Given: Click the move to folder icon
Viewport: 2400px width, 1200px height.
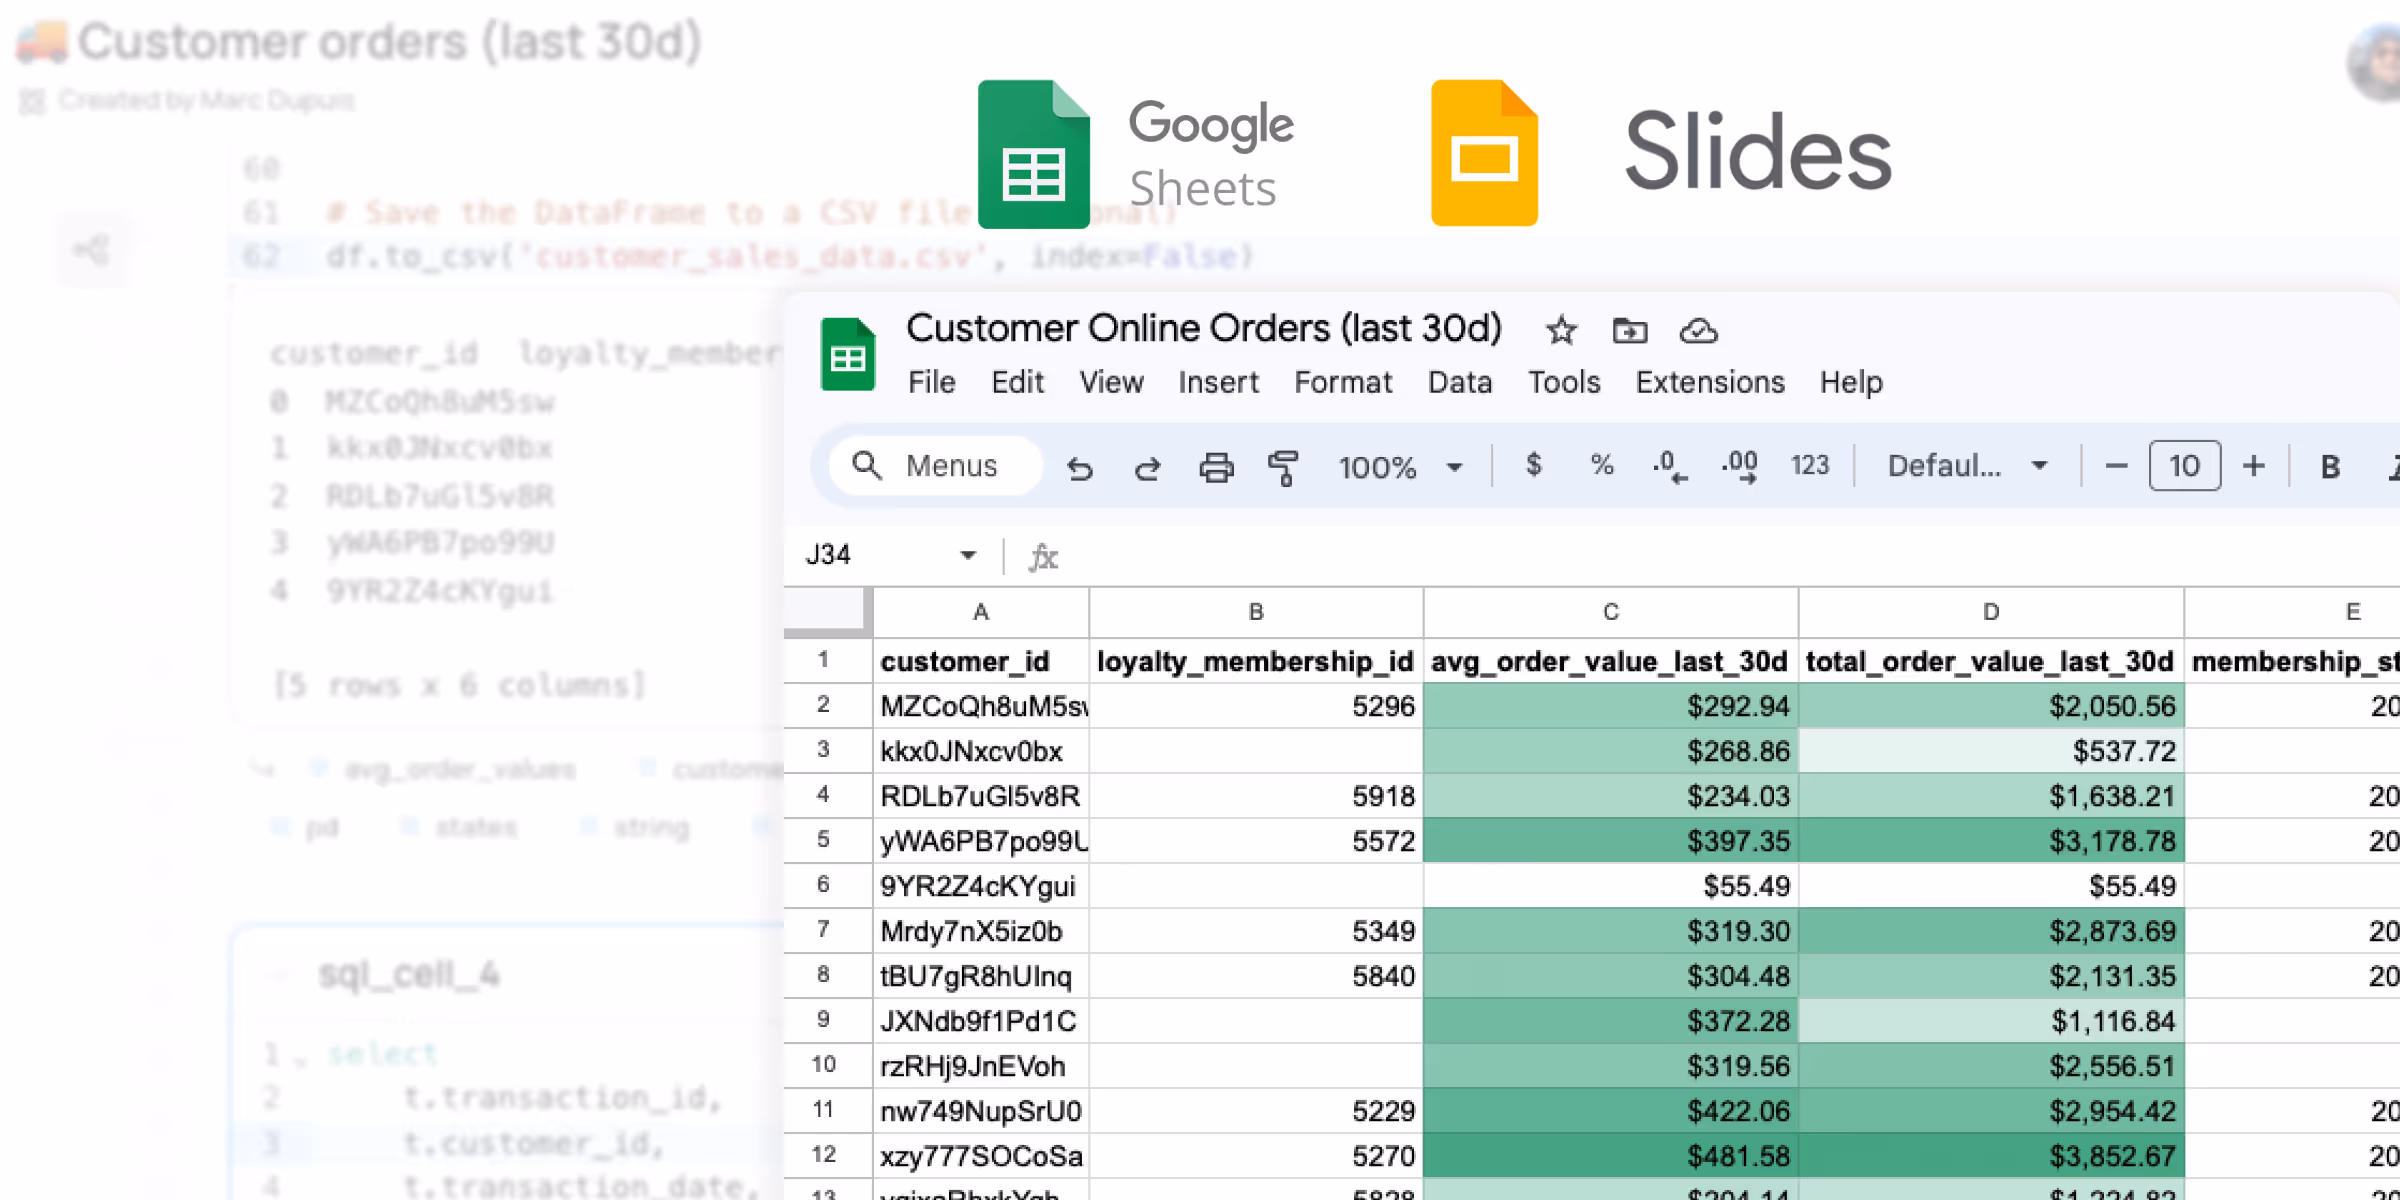Looking at the screenshot, I should click(1630, 330).
